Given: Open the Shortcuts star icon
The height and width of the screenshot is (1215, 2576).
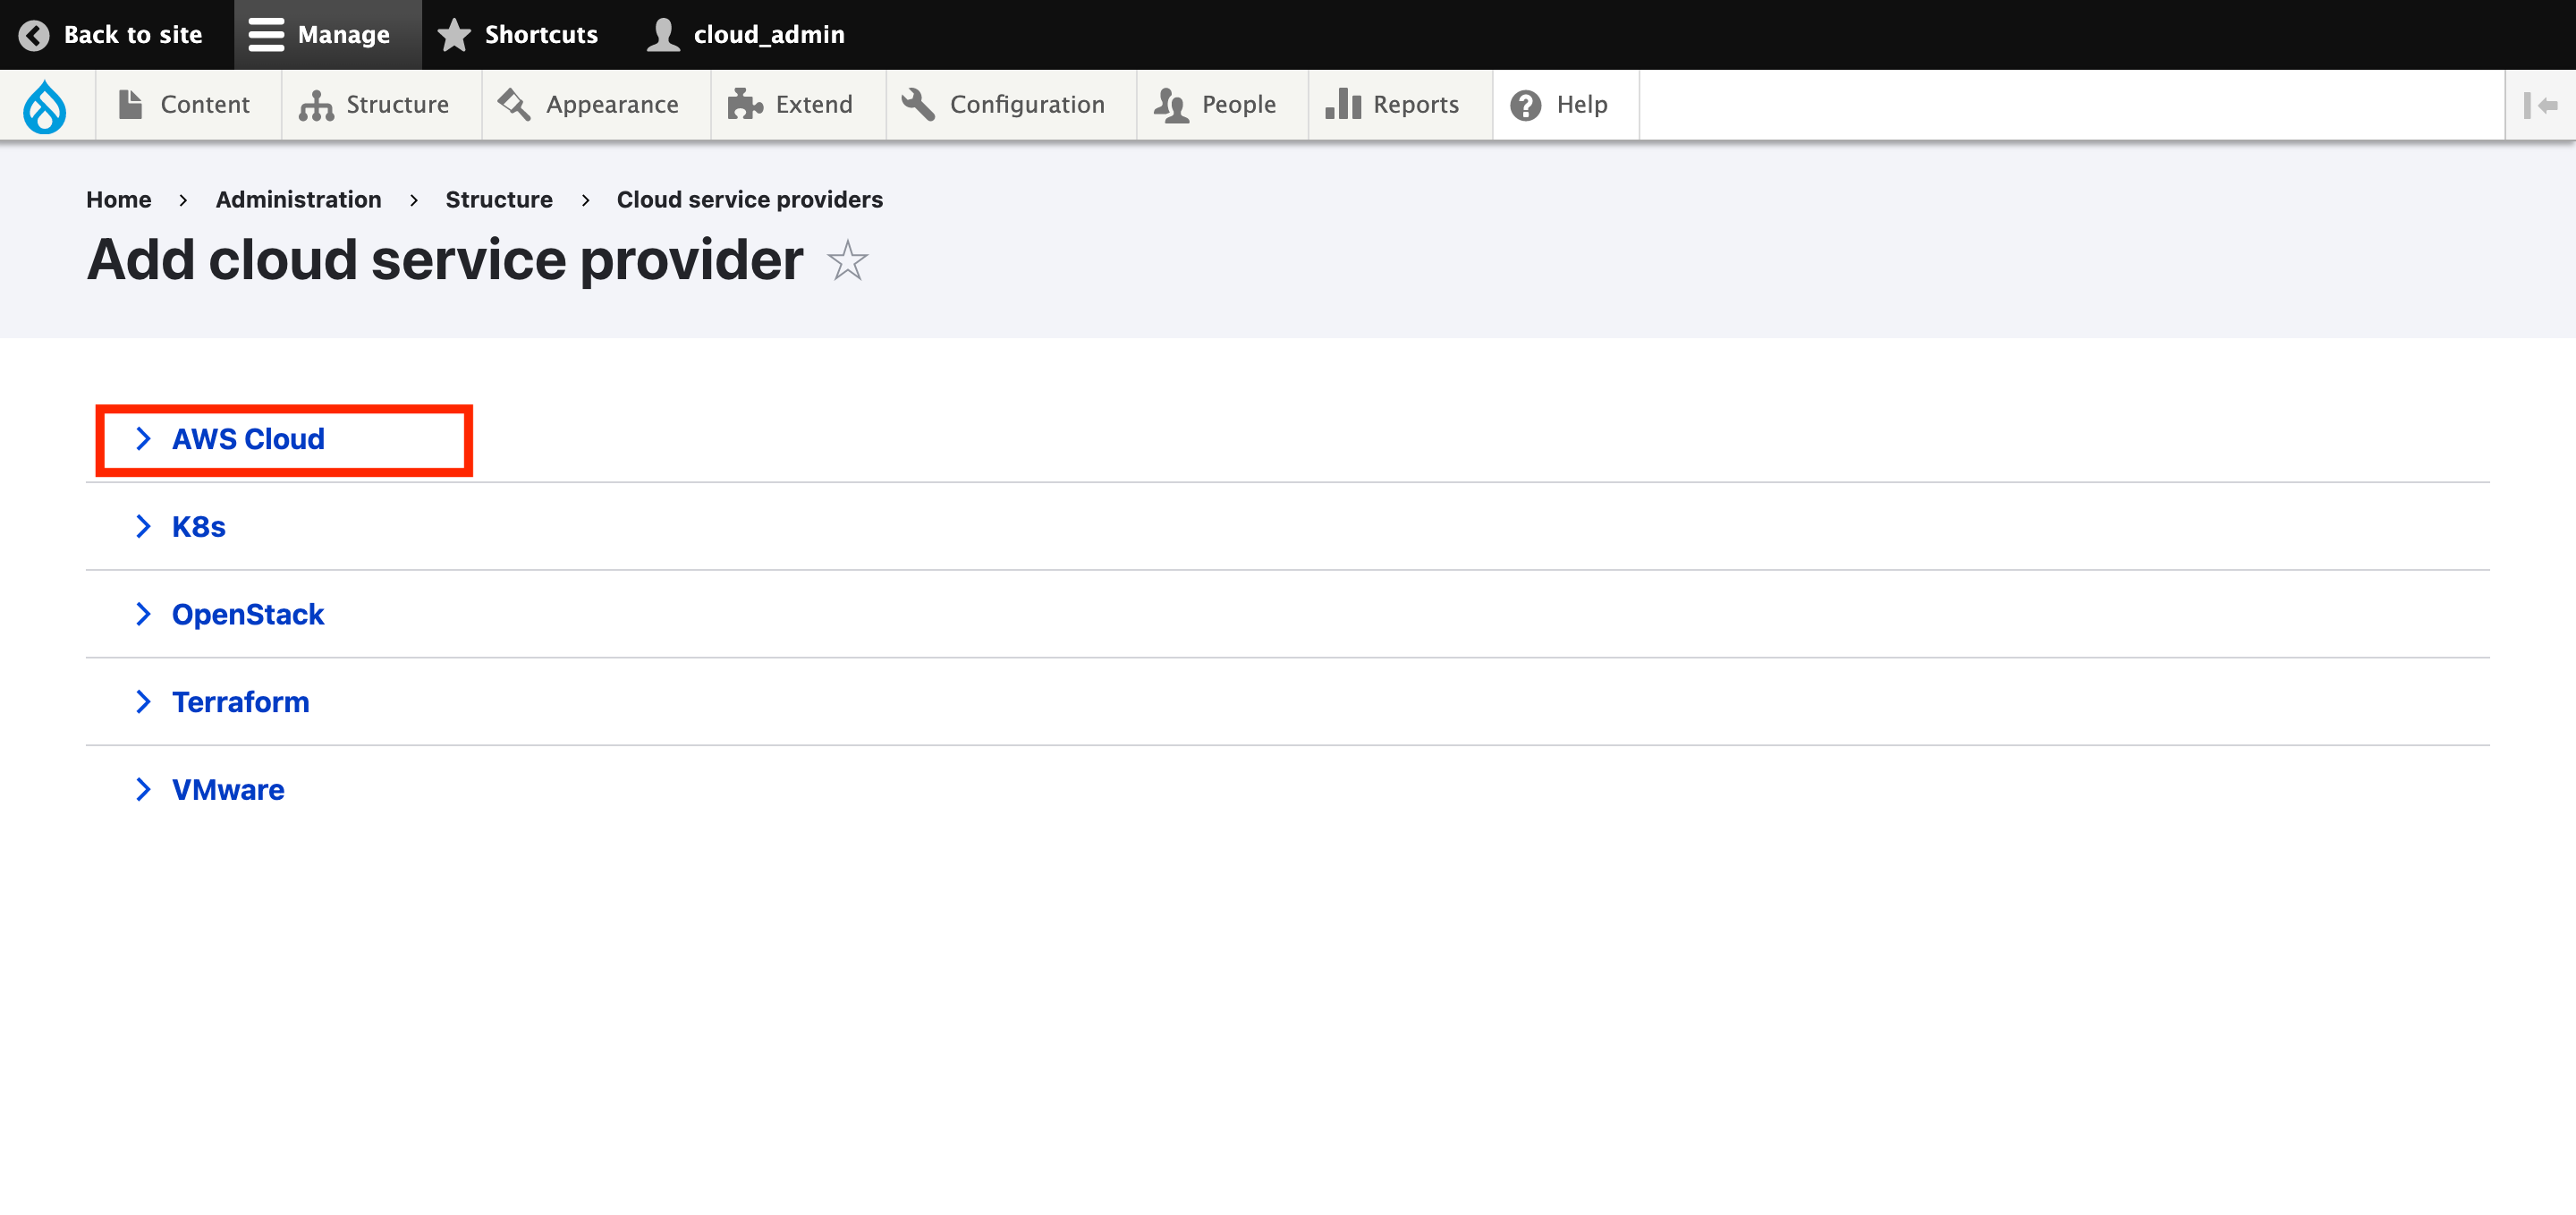Looking at the screenshot, I should [x=453, y=34].
